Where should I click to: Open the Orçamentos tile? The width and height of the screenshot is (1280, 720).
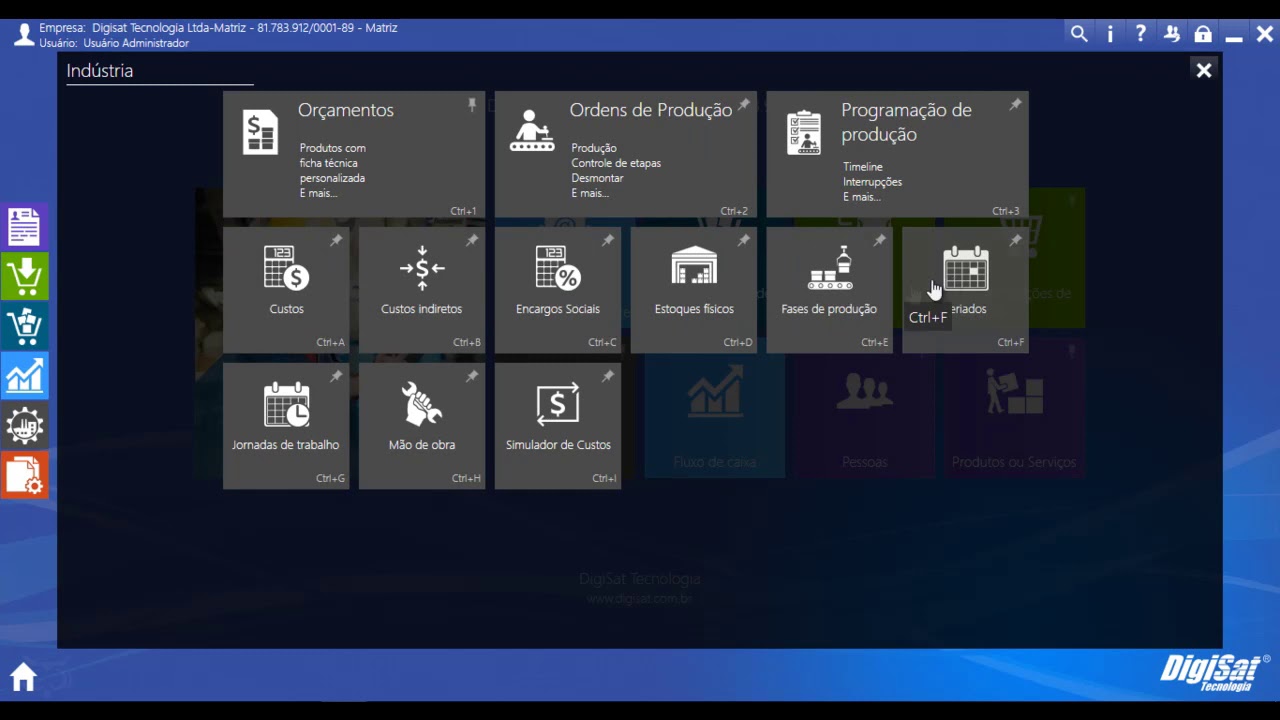354,154
